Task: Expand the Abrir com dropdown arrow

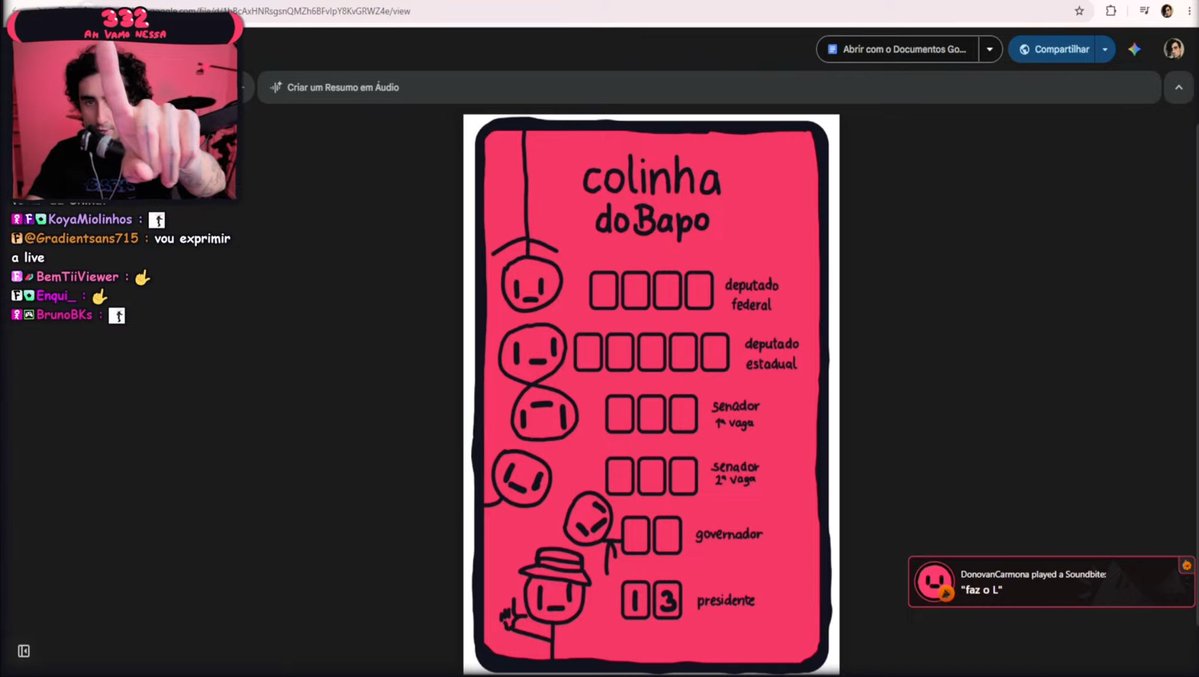Action: tap(990, 49)
